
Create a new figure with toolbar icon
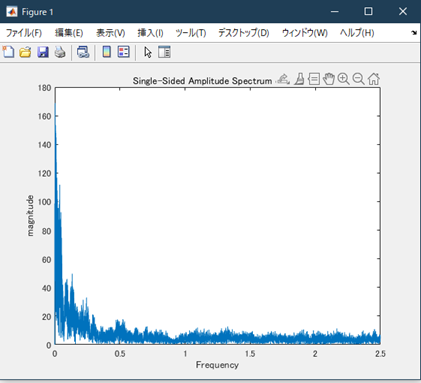tap(8, 52)
